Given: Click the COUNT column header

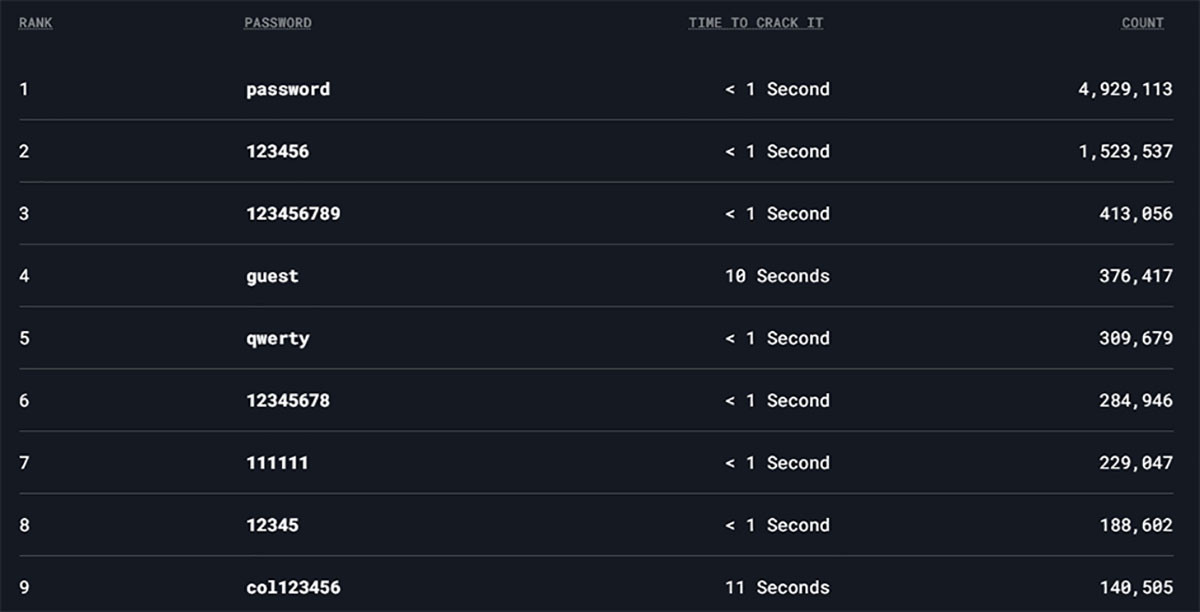Looking at the screenshot, I should coord(1142,23).
